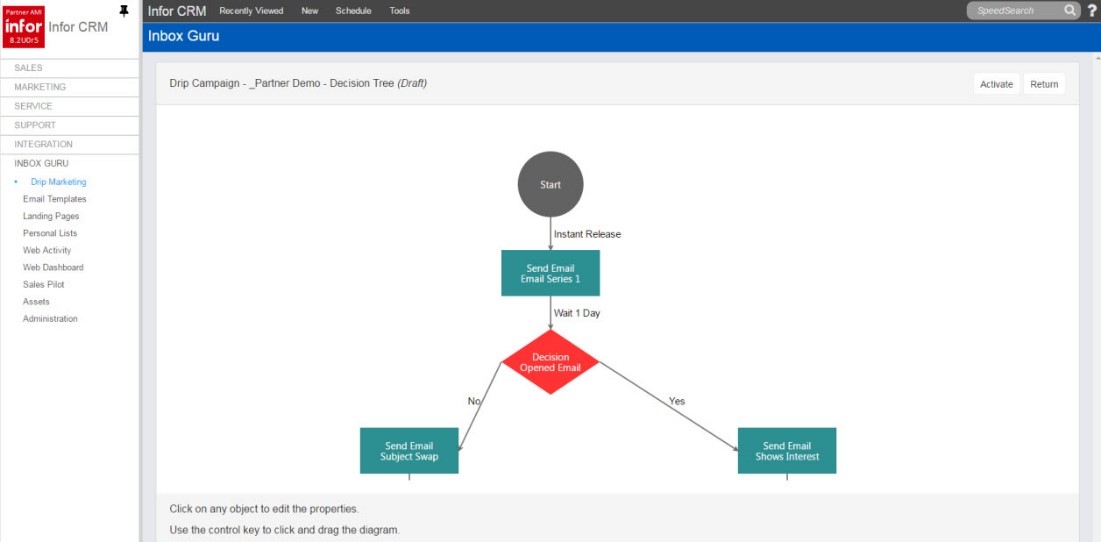Open the Schedule menu
1101x542 pixels.
(353, 11)
